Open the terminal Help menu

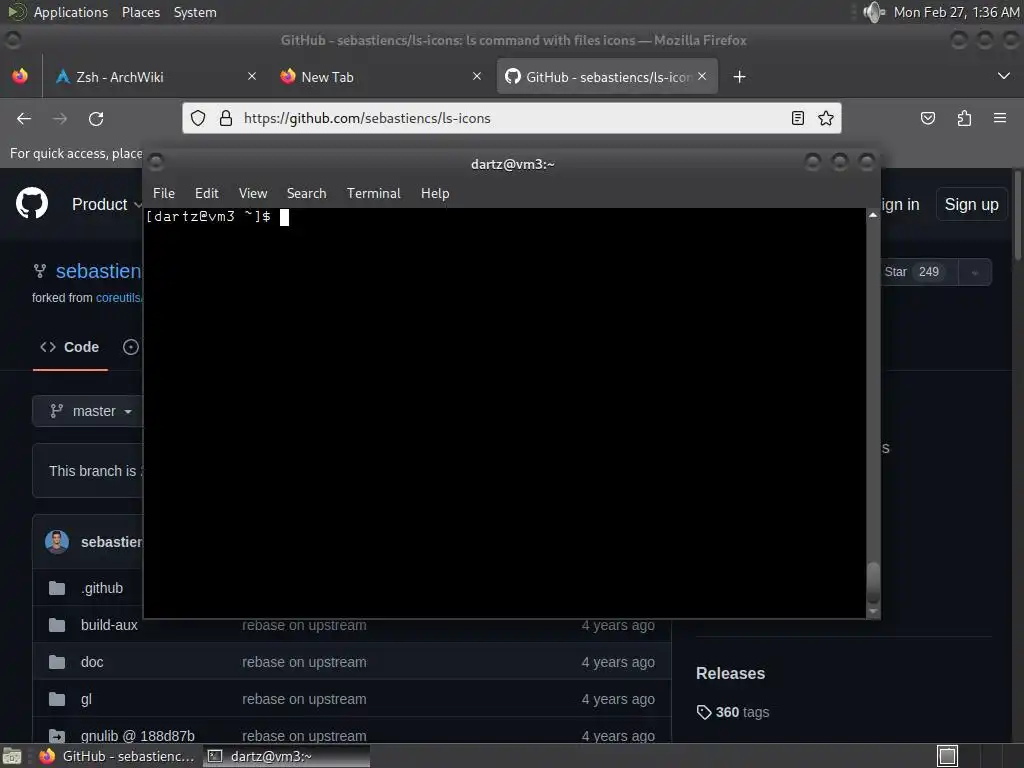click(x=435, y=193)
